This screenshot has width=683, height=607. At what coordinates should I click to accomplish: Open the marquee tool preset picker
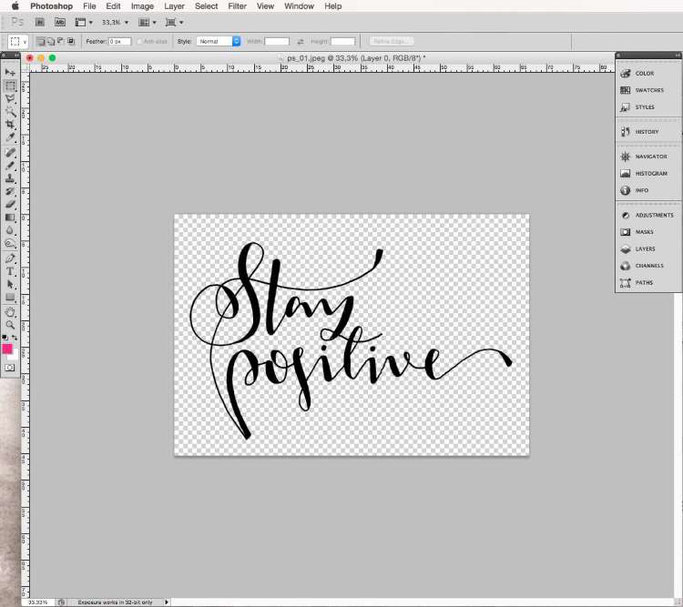click(x=18, y=41)
